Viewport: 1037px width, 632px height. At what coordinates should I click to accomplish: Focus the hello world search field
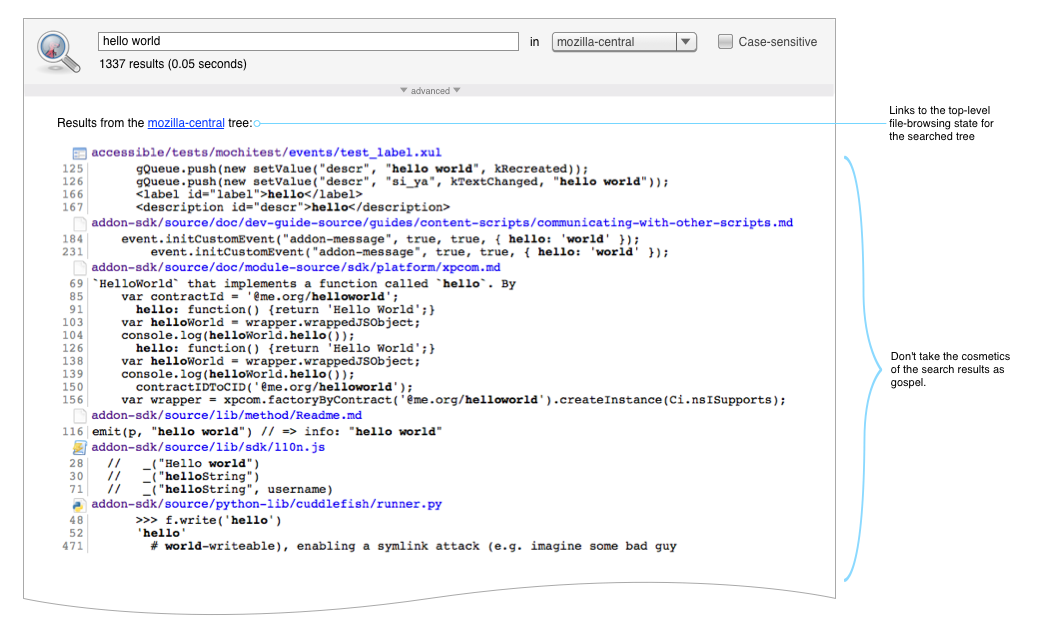pyautogui.click(x=308, y=41)
